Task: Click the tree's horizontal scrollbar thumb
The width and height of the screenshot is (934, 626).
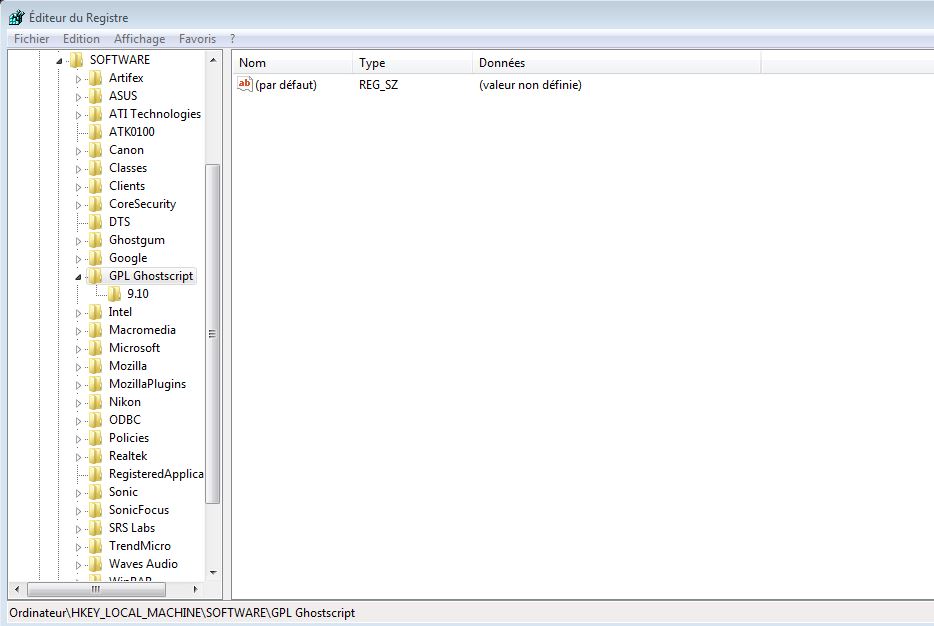Action: pyautogui.click(x=96, y=589)
